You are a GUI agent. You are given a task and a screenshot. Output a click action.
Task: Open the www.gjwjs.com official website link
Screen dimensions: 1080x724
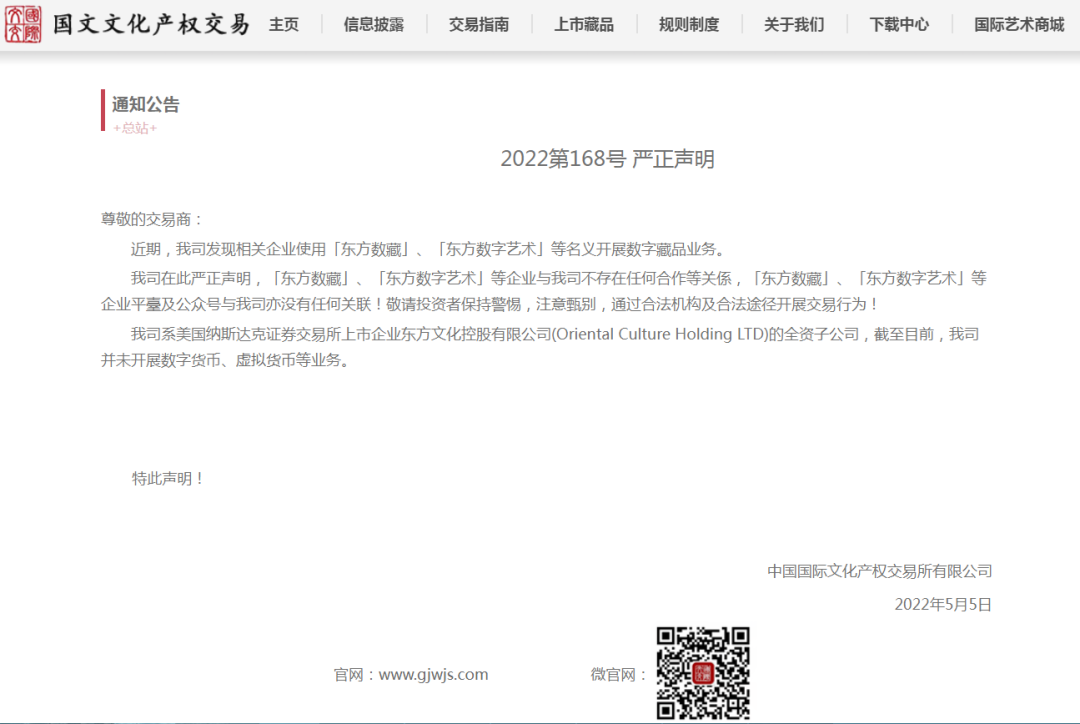click(433, 674)
